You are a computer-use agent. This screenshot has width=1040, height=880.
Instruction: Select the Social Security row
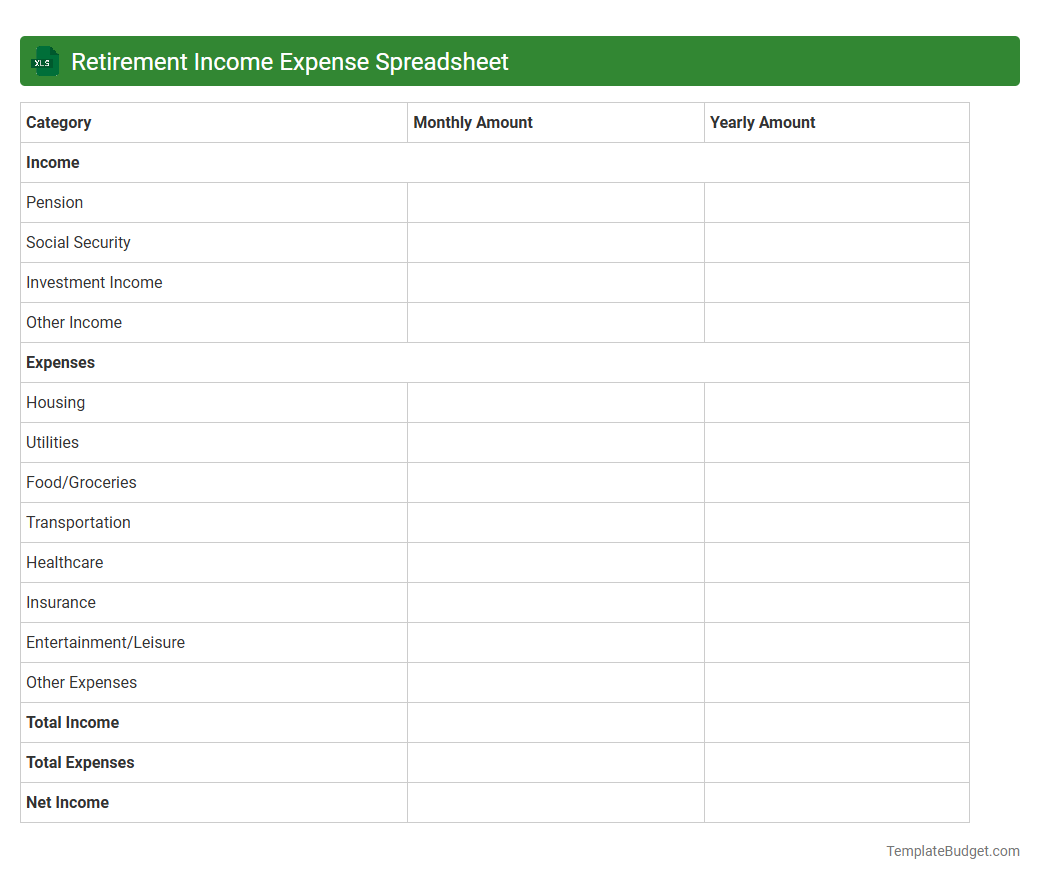[78, 242]
